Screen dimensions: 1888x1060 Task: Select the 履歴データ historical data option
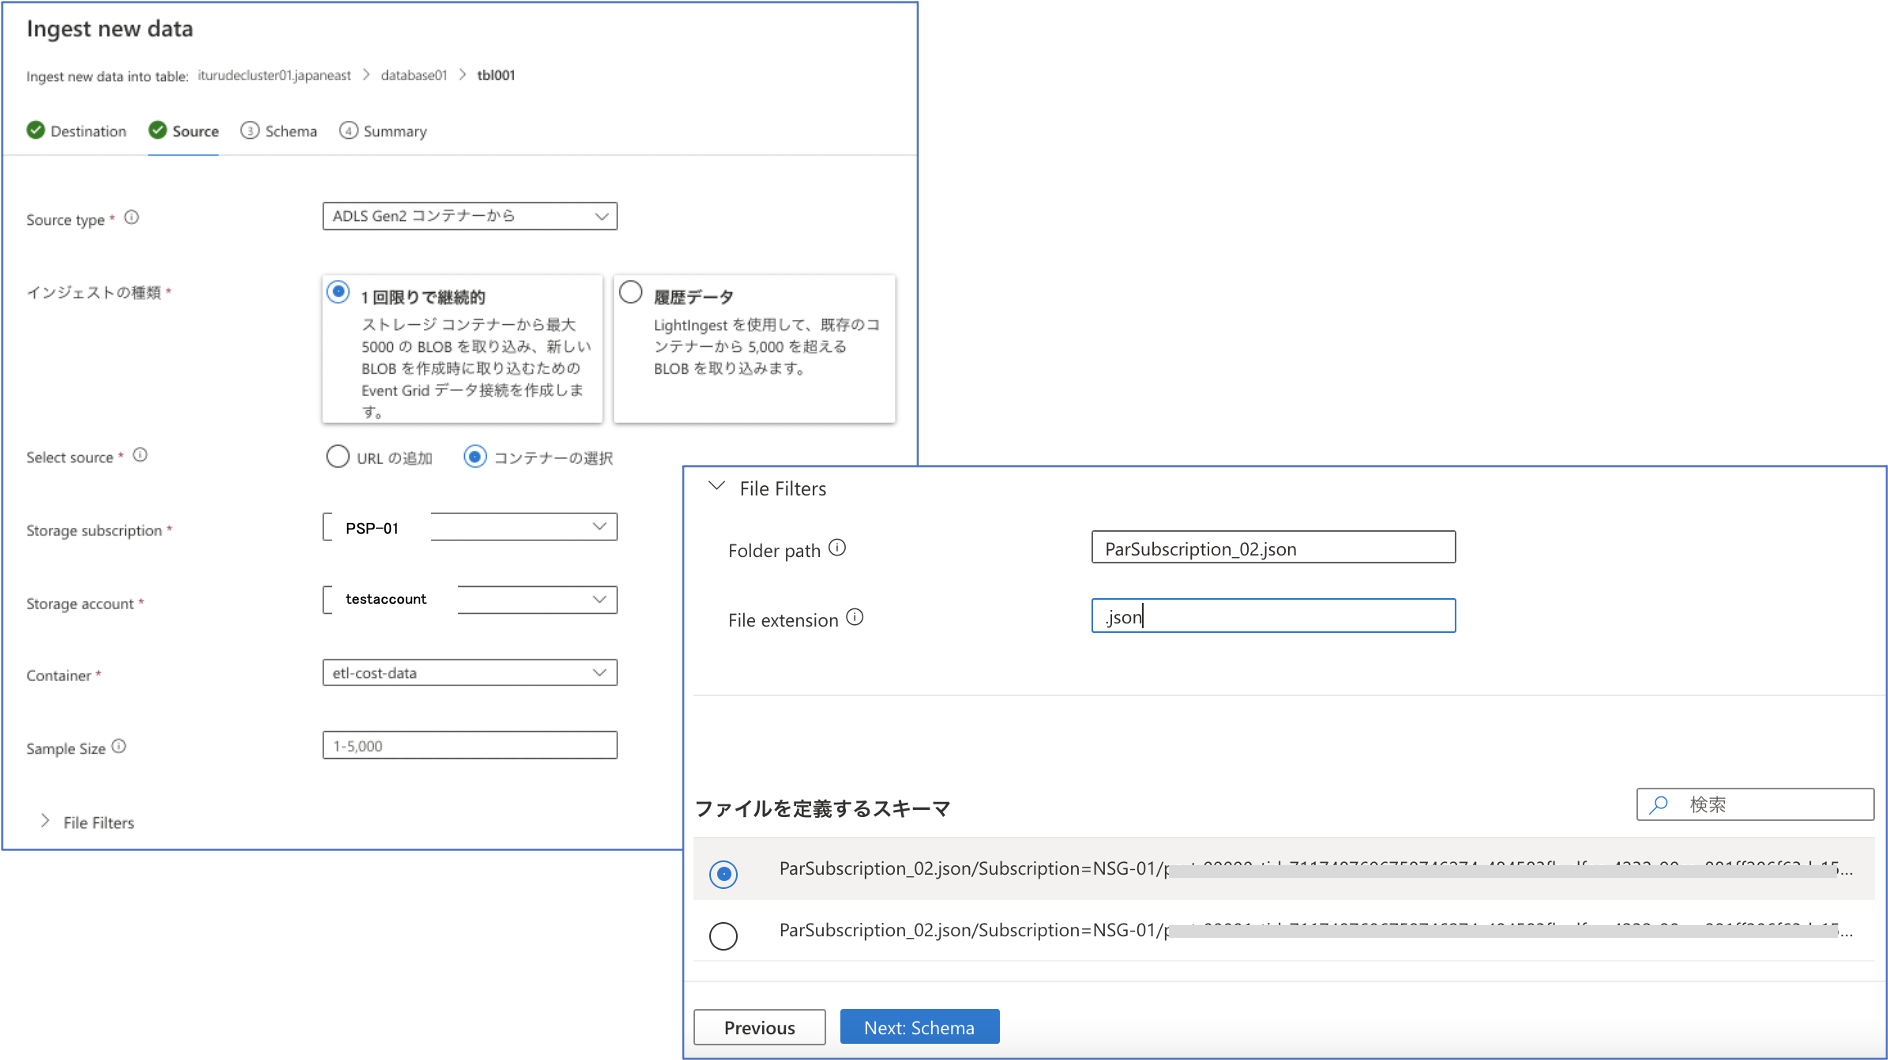631,292
